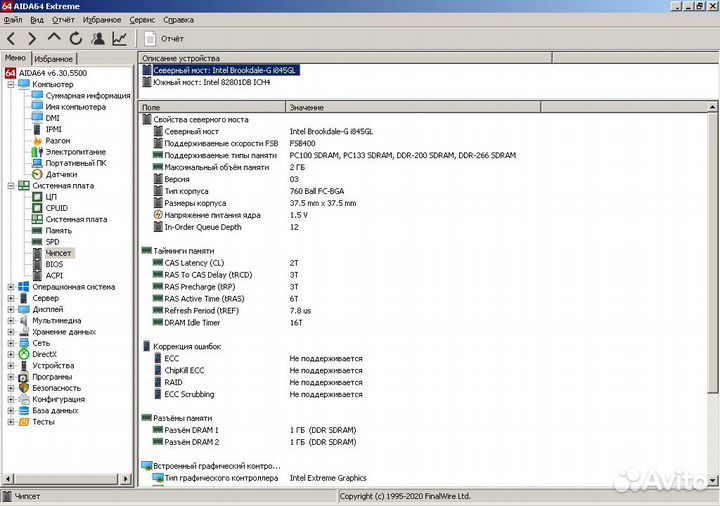
Task: Open the Избранное menu in the menu bar
Action: click(x=102, y=20)
